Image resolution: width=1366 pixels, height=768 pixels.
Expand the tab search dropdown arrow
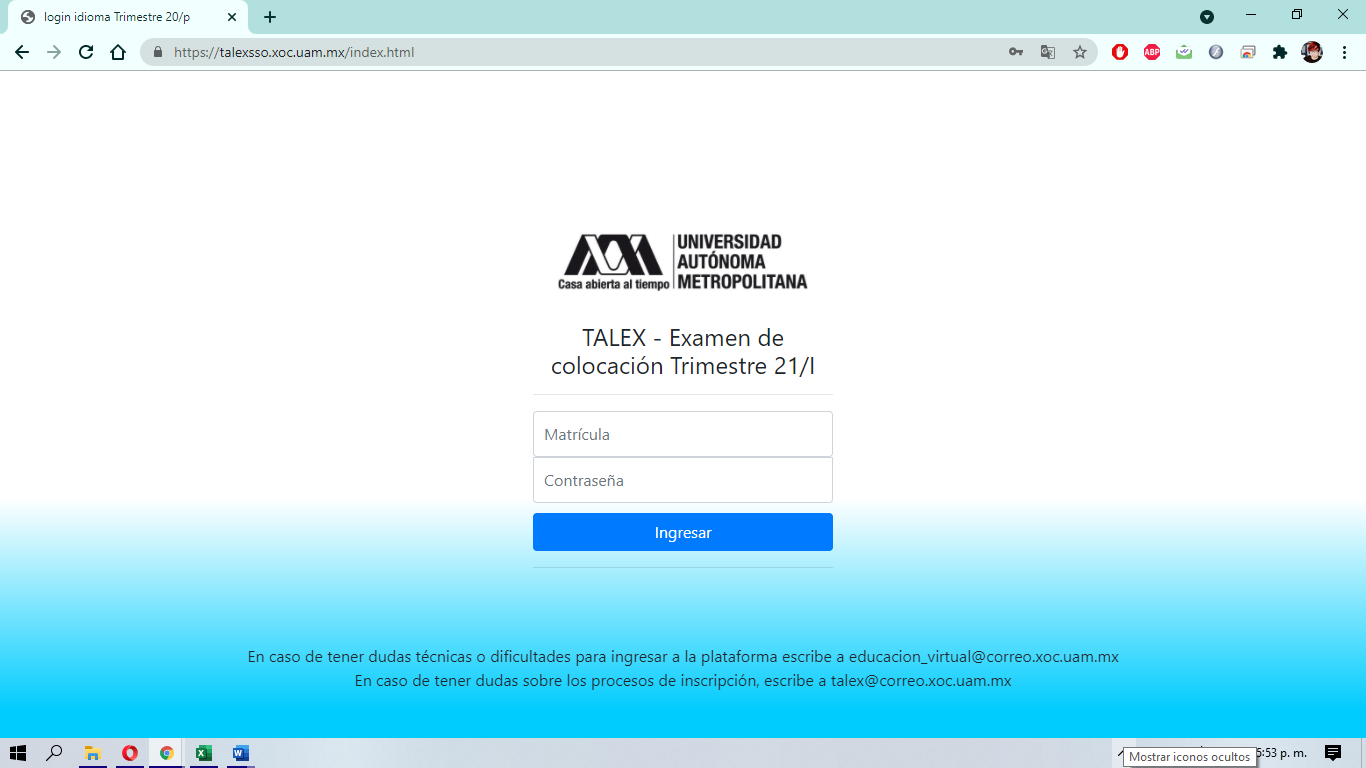[1207, 17]
